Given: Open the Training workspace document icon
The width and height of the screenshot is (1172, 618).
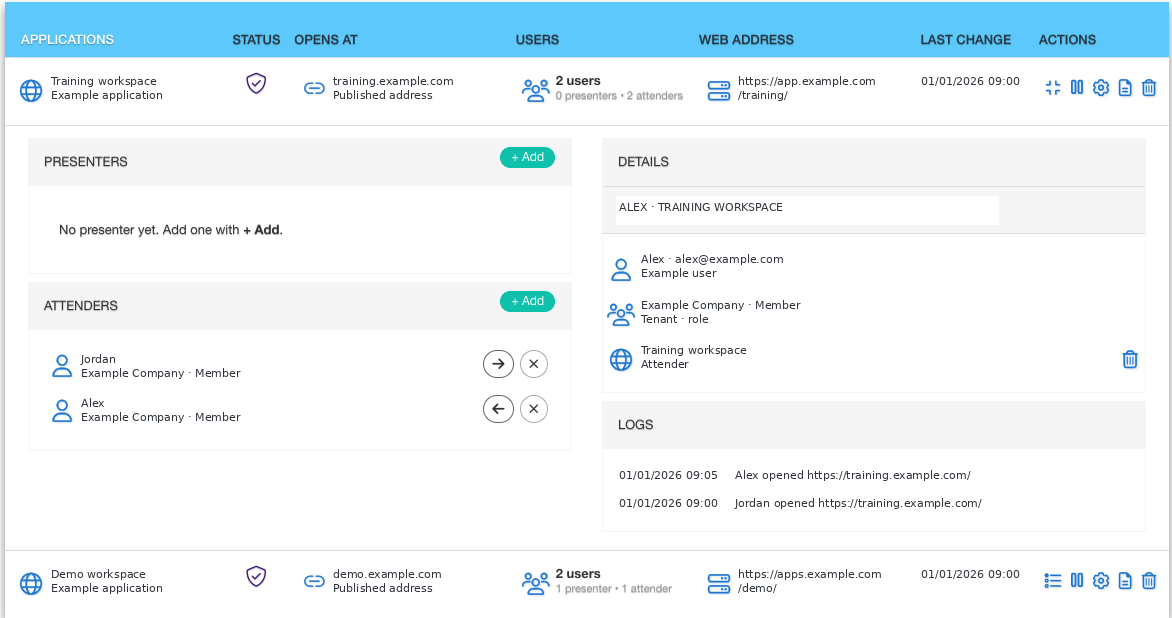Looking at the screenshot, I should [x=1125, y=88].
